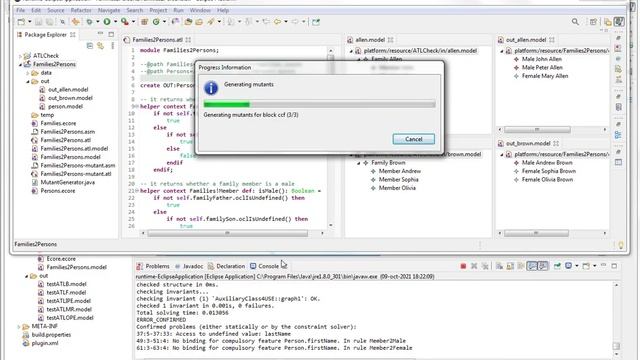Select the Package Explorer tab

click(x=45, y=35)
